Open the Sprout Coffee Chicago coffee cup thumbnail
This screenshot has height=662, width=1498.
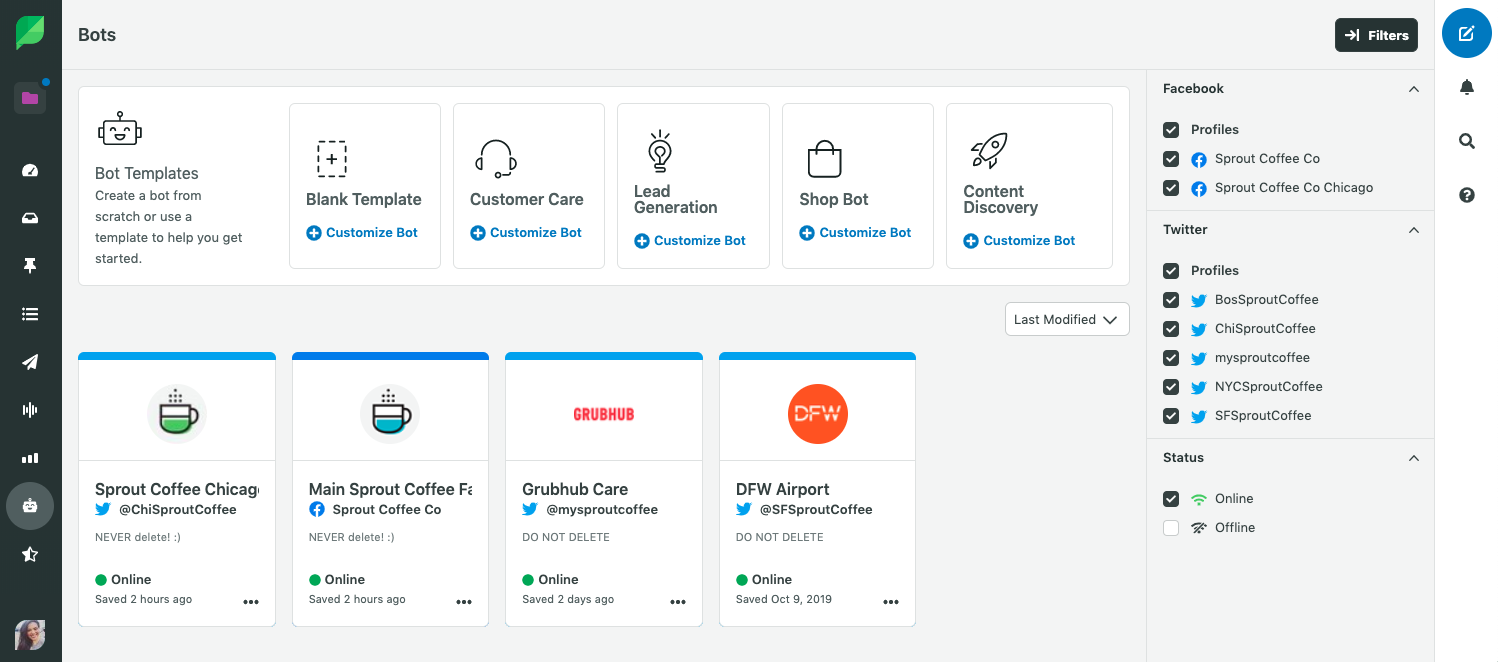[x=177, y=413]
